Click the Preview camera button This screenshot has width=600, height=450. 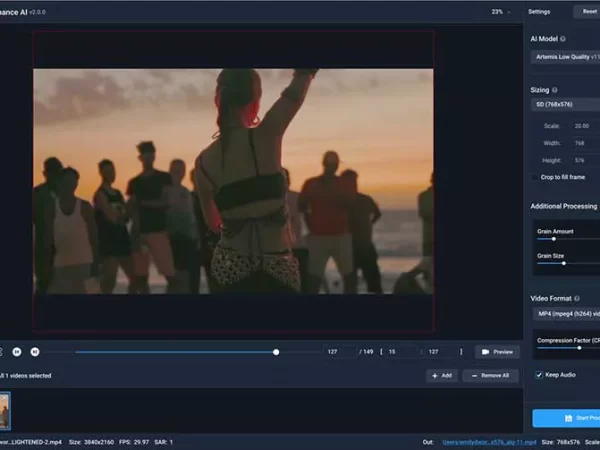[497, 352]
